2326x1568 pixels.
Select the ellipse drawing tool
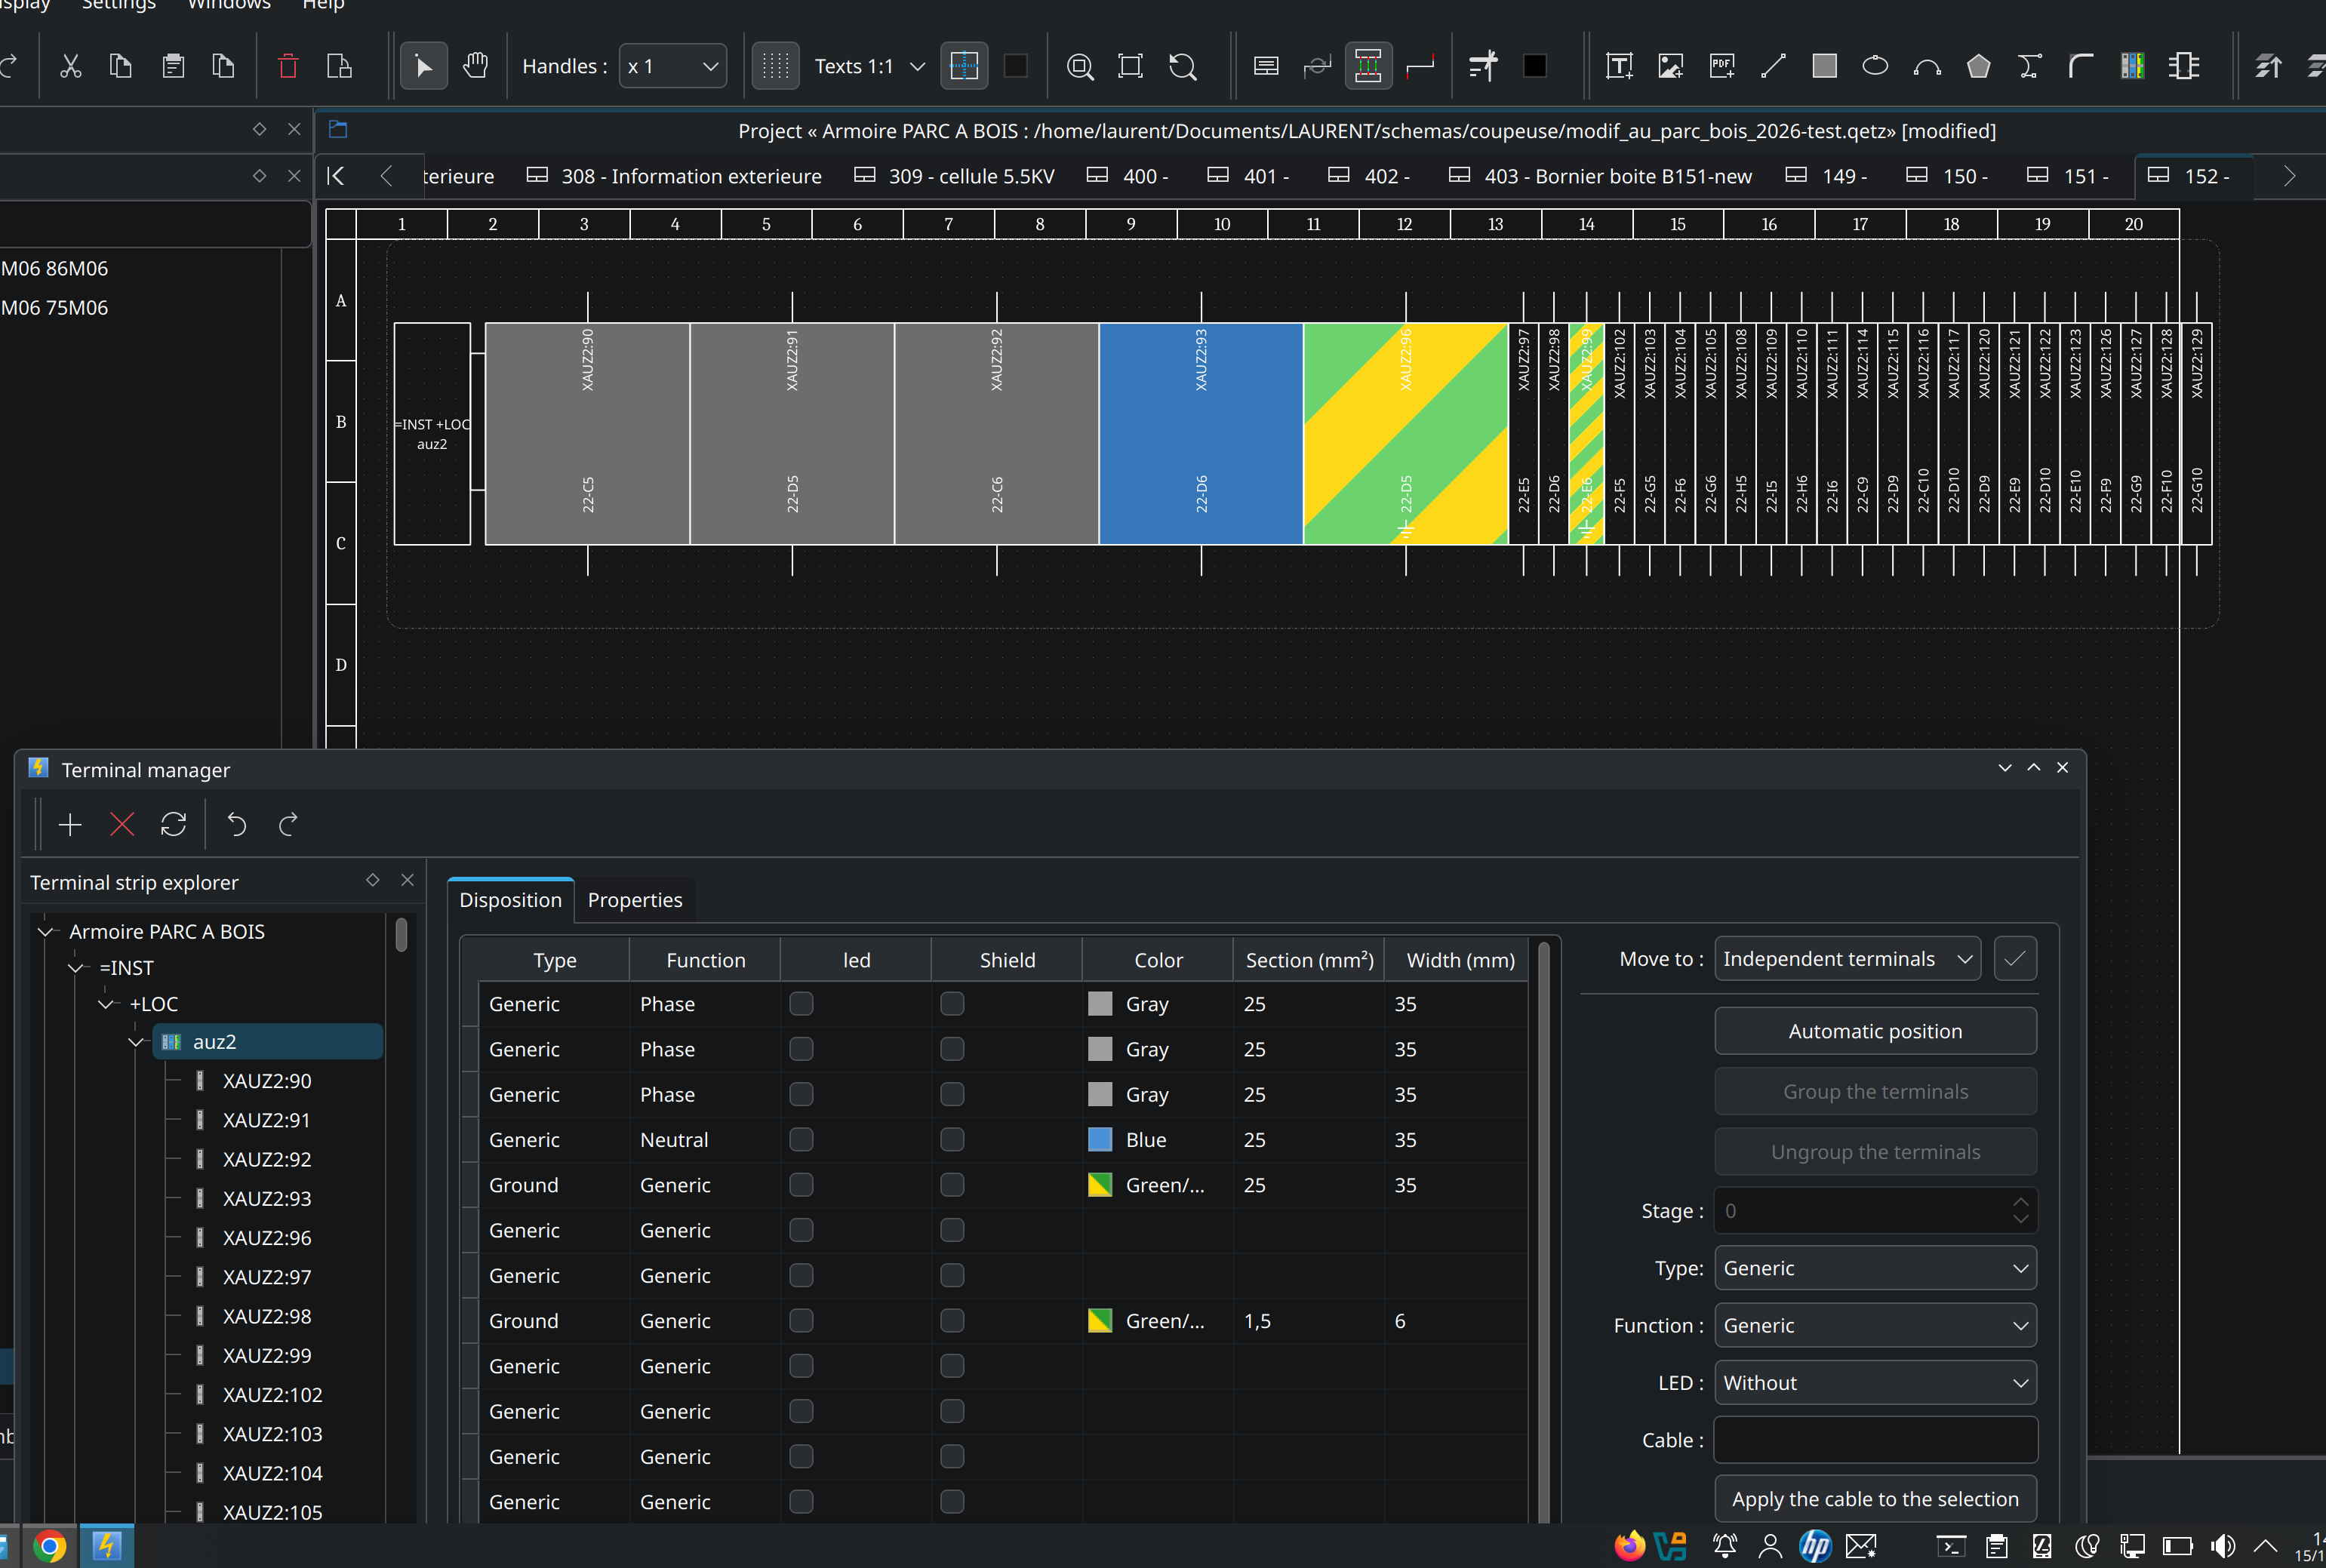tap(1875, 66)
